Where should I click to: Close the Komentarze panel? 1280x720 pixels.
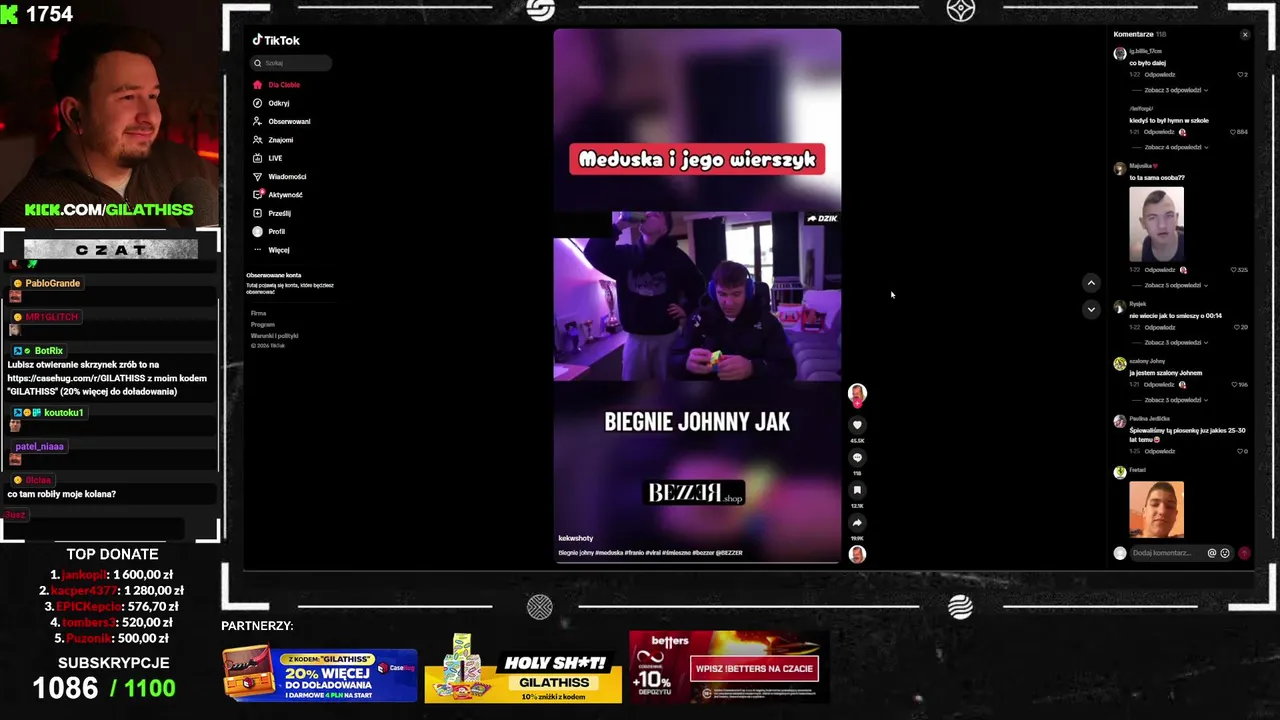pyautogui.click(x=1245, y=35)
